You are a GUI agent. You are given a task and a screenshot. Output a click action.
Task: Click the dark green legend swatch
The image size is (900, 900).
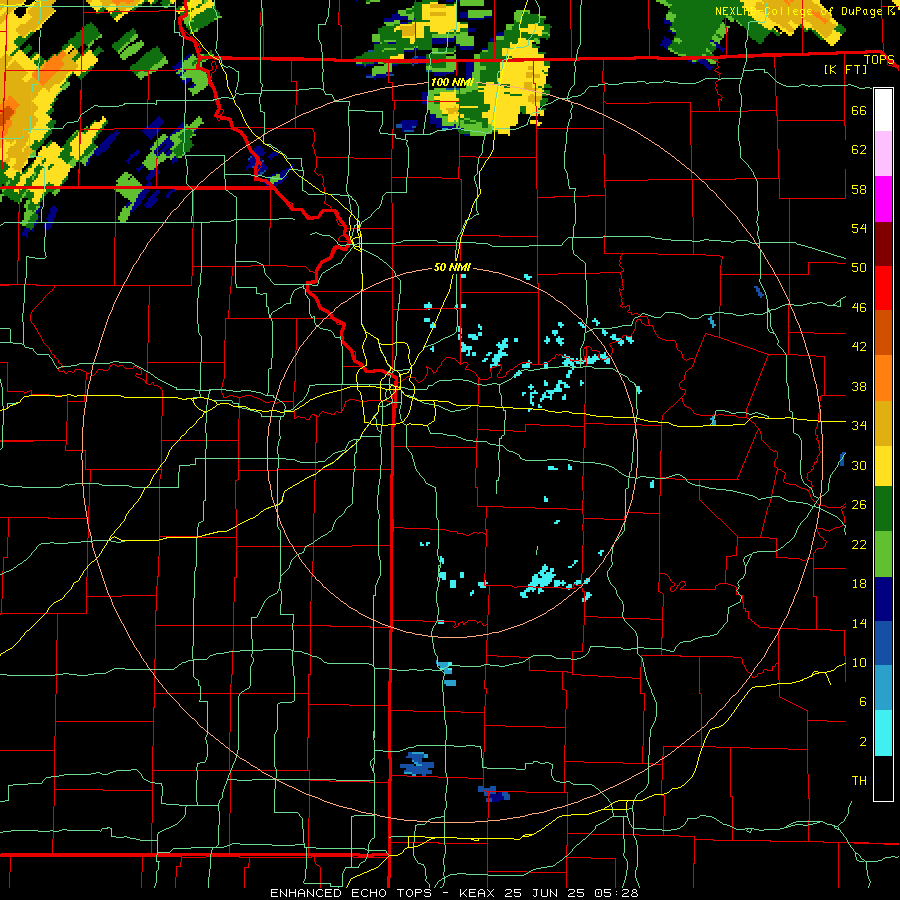pyautogui.click(x=883, y=509)
